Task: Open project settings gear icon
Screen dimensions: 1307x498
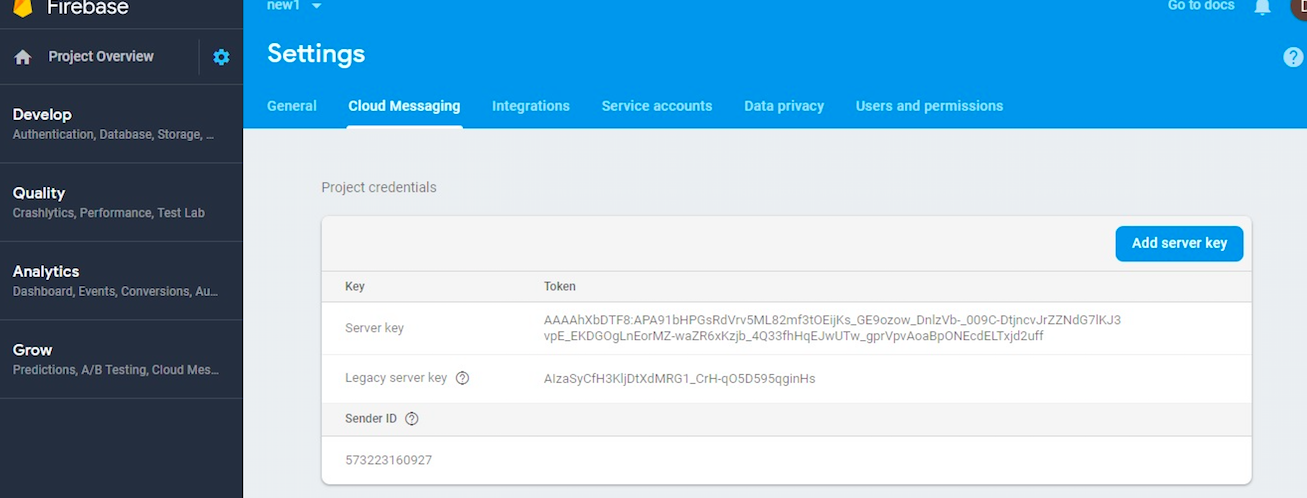Action: [221, 57]
